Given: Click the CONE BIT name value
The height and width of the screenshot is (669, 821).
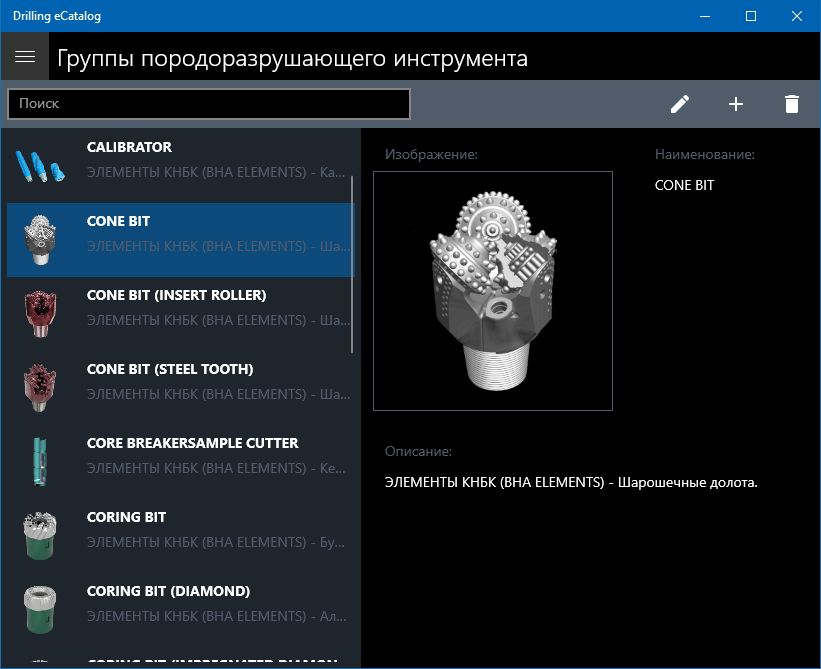Looking at the screenshot, I should [x=684, y=185].
